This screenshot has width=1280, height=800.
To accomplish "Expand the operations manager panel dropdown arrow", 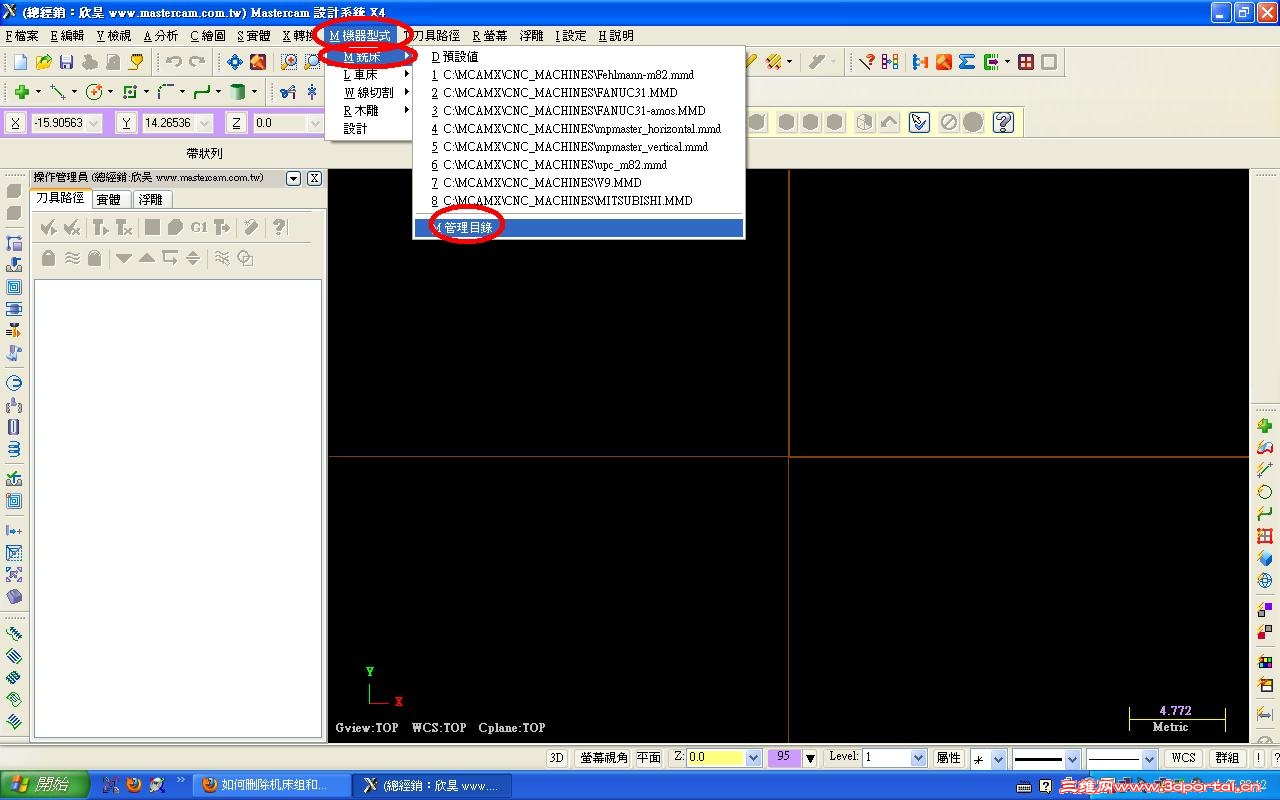I will [x=293, y=178].
